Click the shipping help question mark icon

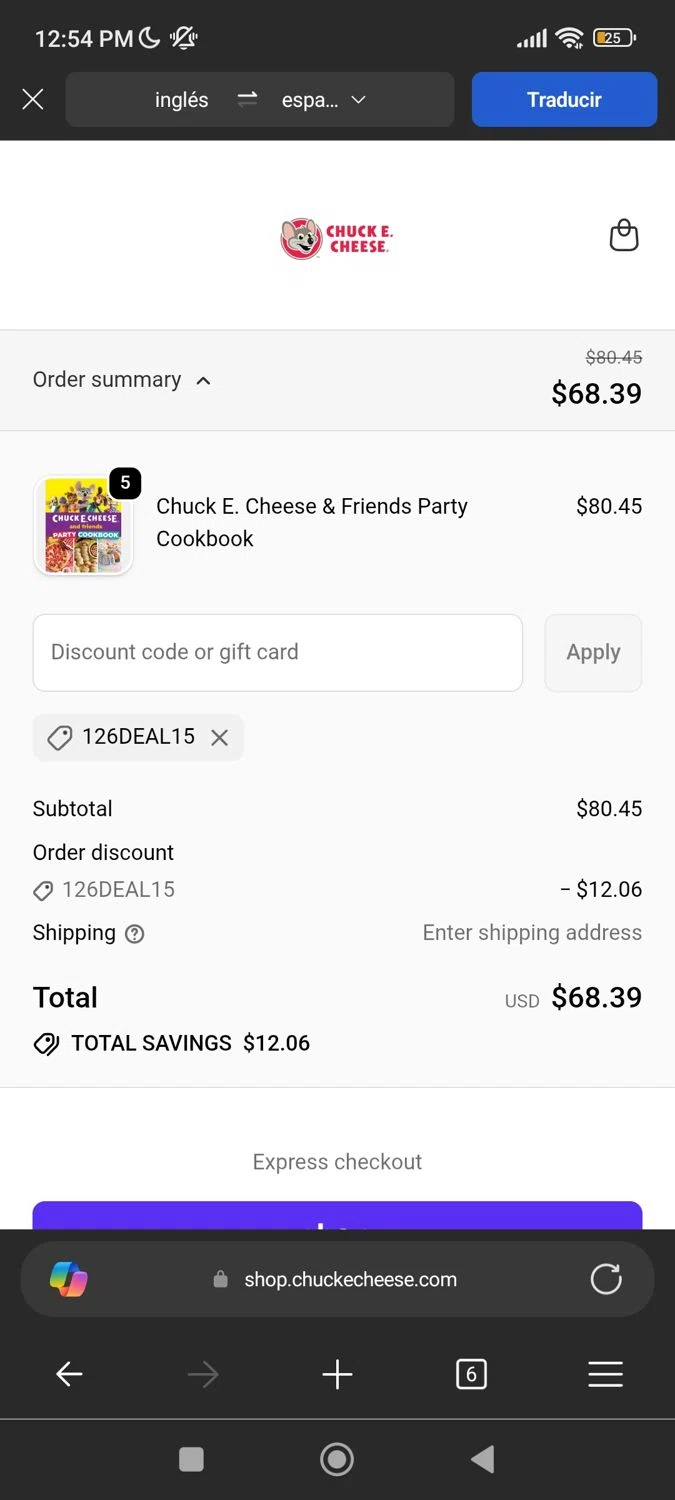[x=134, y=934]
